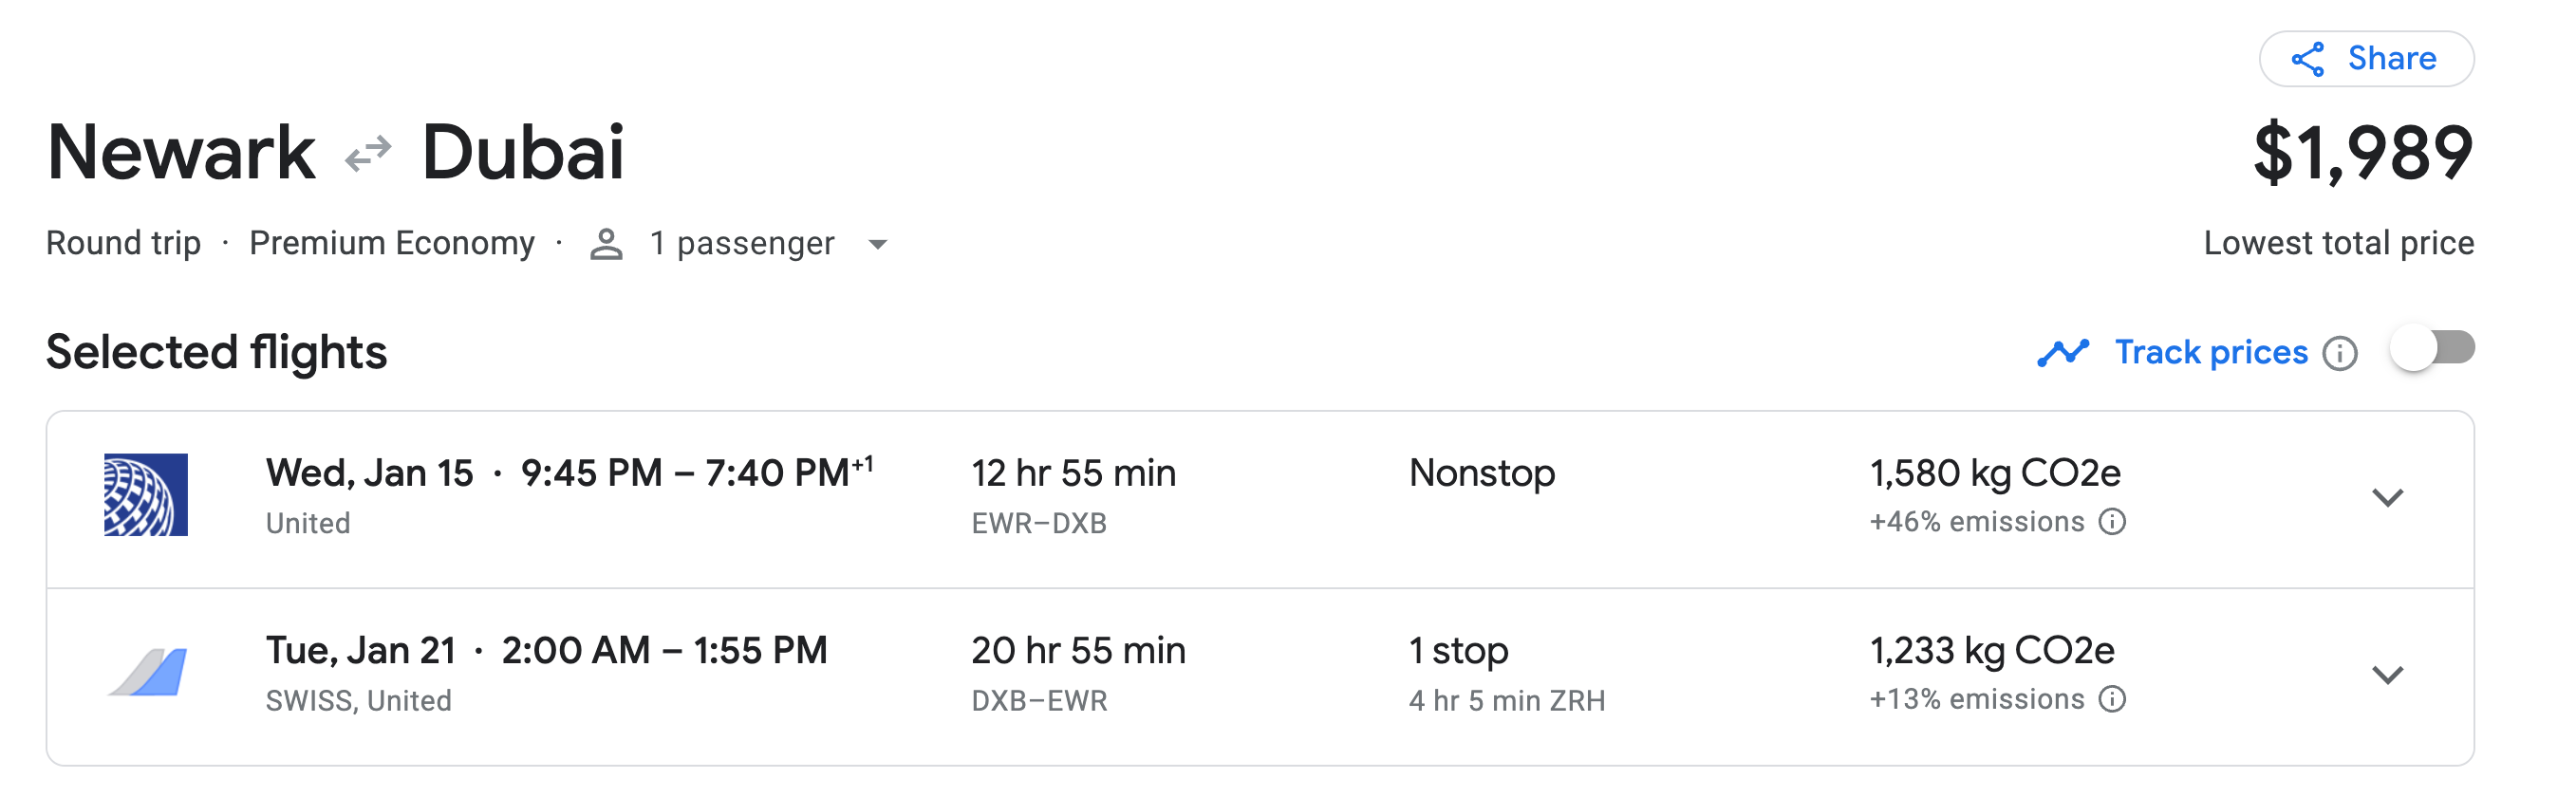Click info icon beside +46% emissions
The image size is (2576, 797).
coord(2112,522)
